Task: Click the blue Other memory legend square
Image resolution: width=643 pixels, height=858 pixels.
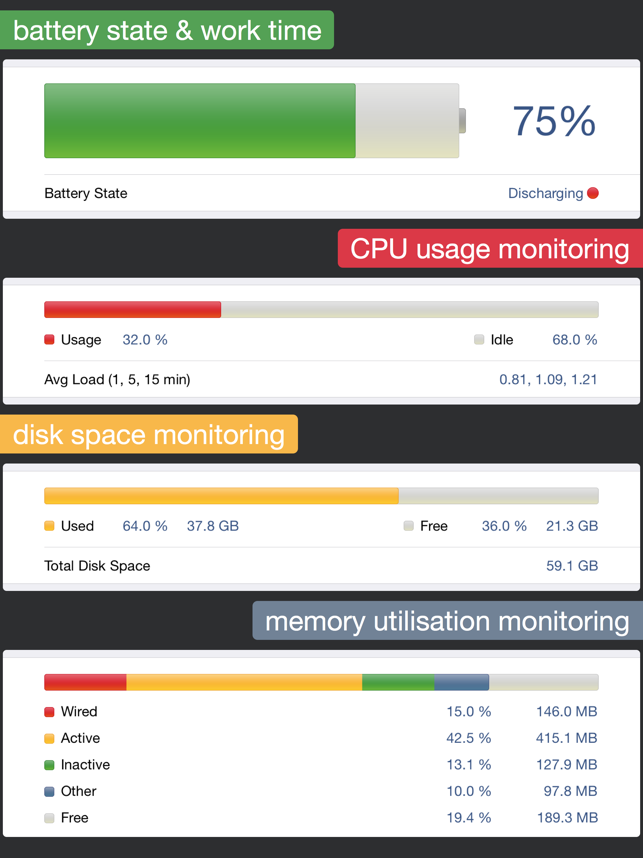Action: pos(49,791)
